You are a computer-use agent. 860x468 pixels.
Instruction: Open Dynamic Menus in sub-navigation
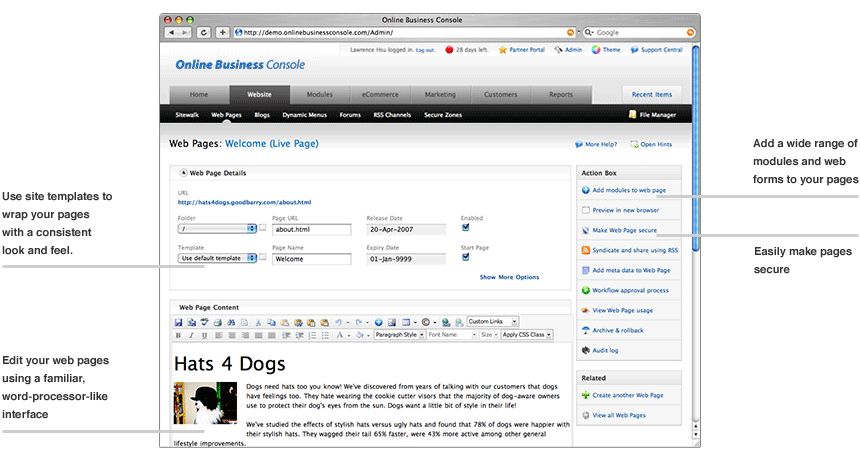coord(305,115)
